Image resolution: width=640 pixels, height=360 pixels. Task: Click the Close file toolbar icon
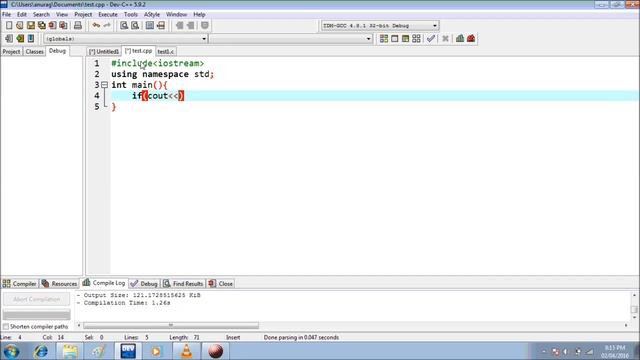click(x=52, y=25)
